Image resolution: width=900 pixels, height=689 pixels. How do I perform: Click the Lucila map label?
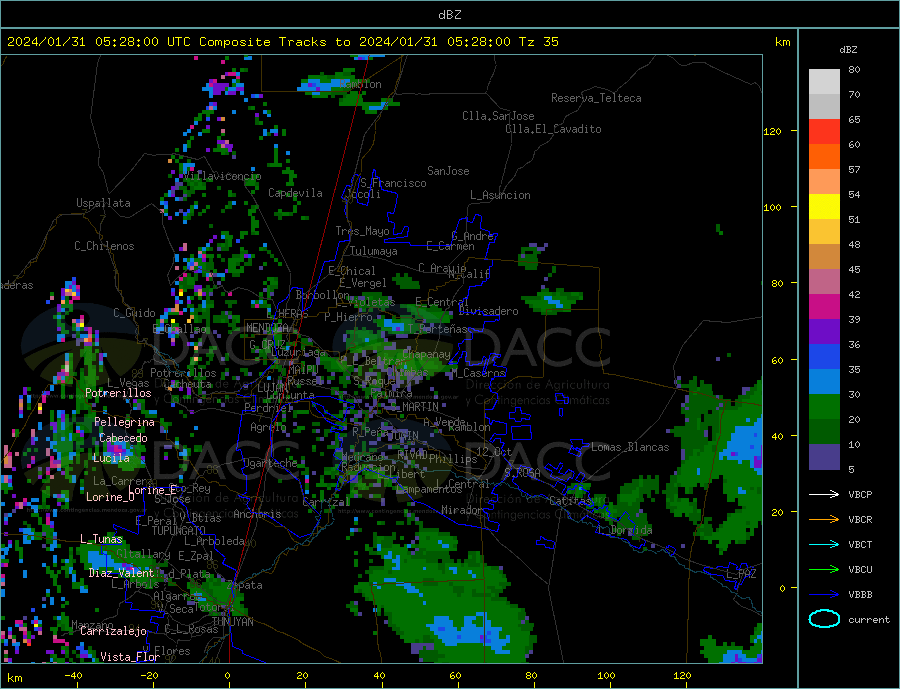tap(111, 458)
